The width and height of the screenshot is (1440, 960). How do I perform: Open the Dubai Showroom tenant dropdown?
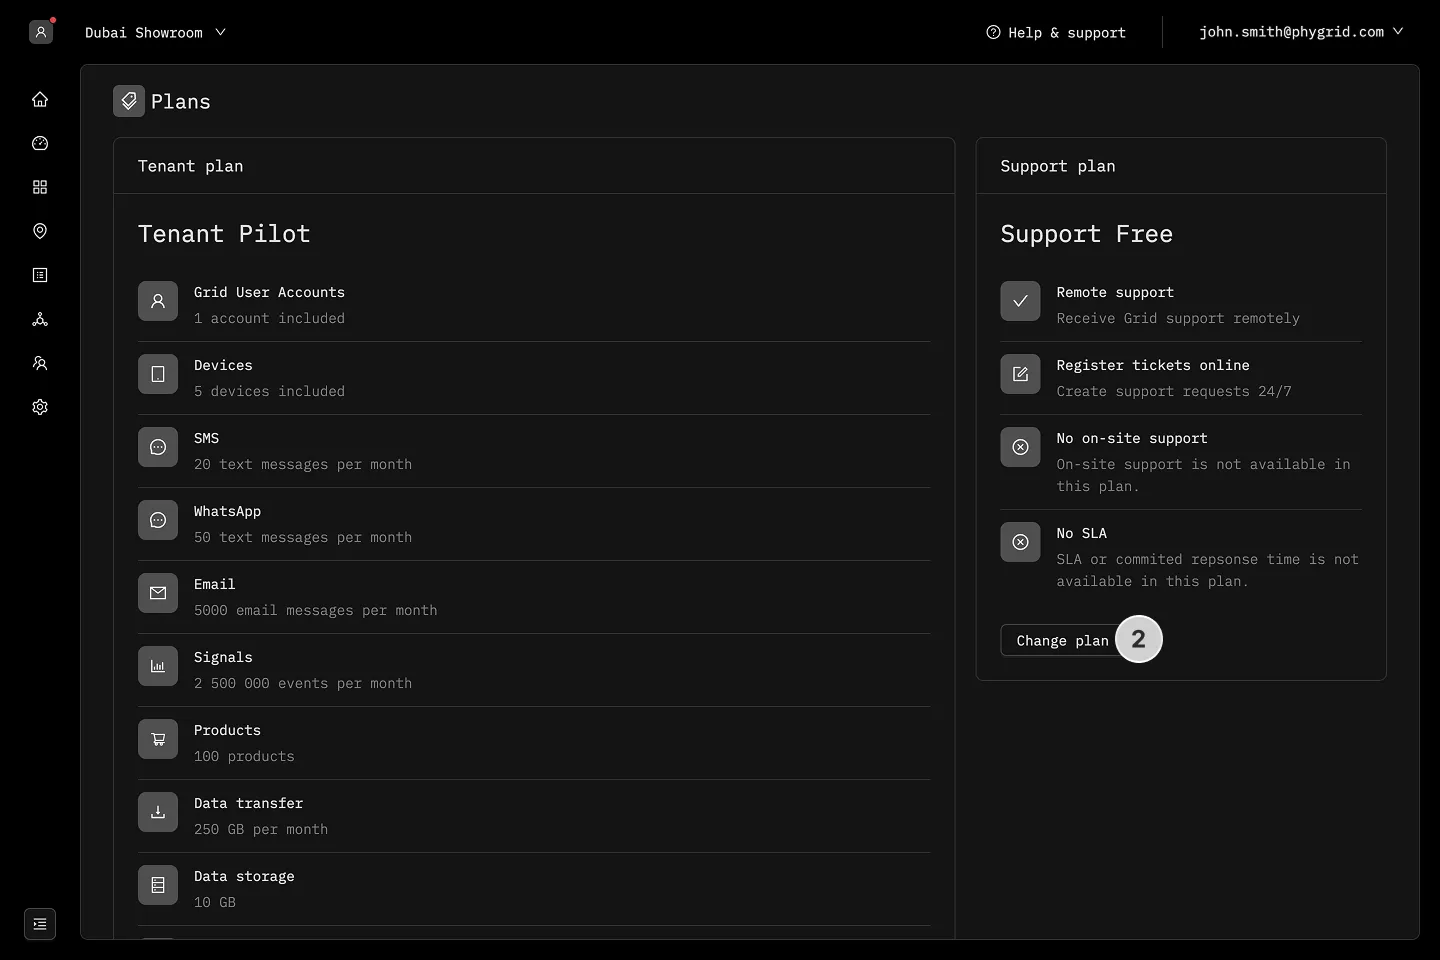155,32
